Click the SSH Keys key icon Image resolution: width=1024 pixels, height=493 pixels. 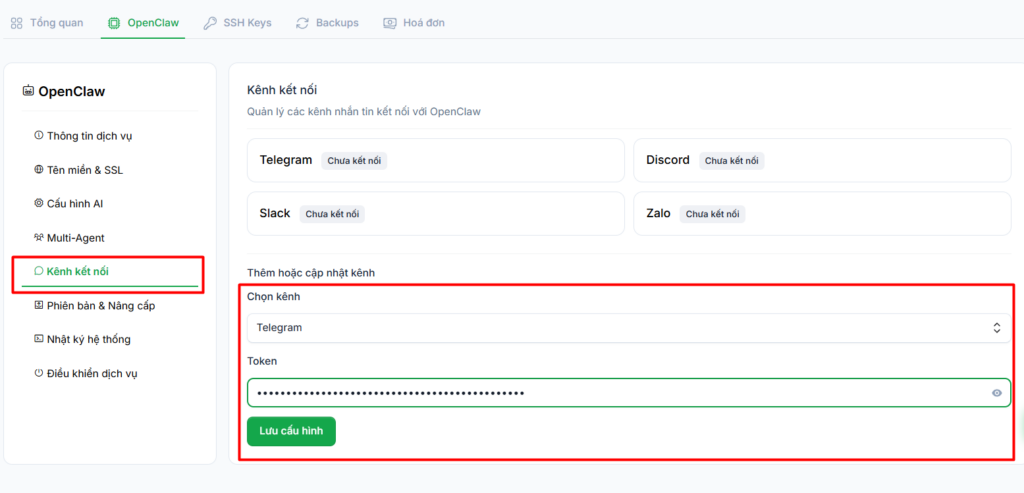click(x=210, y=23)
